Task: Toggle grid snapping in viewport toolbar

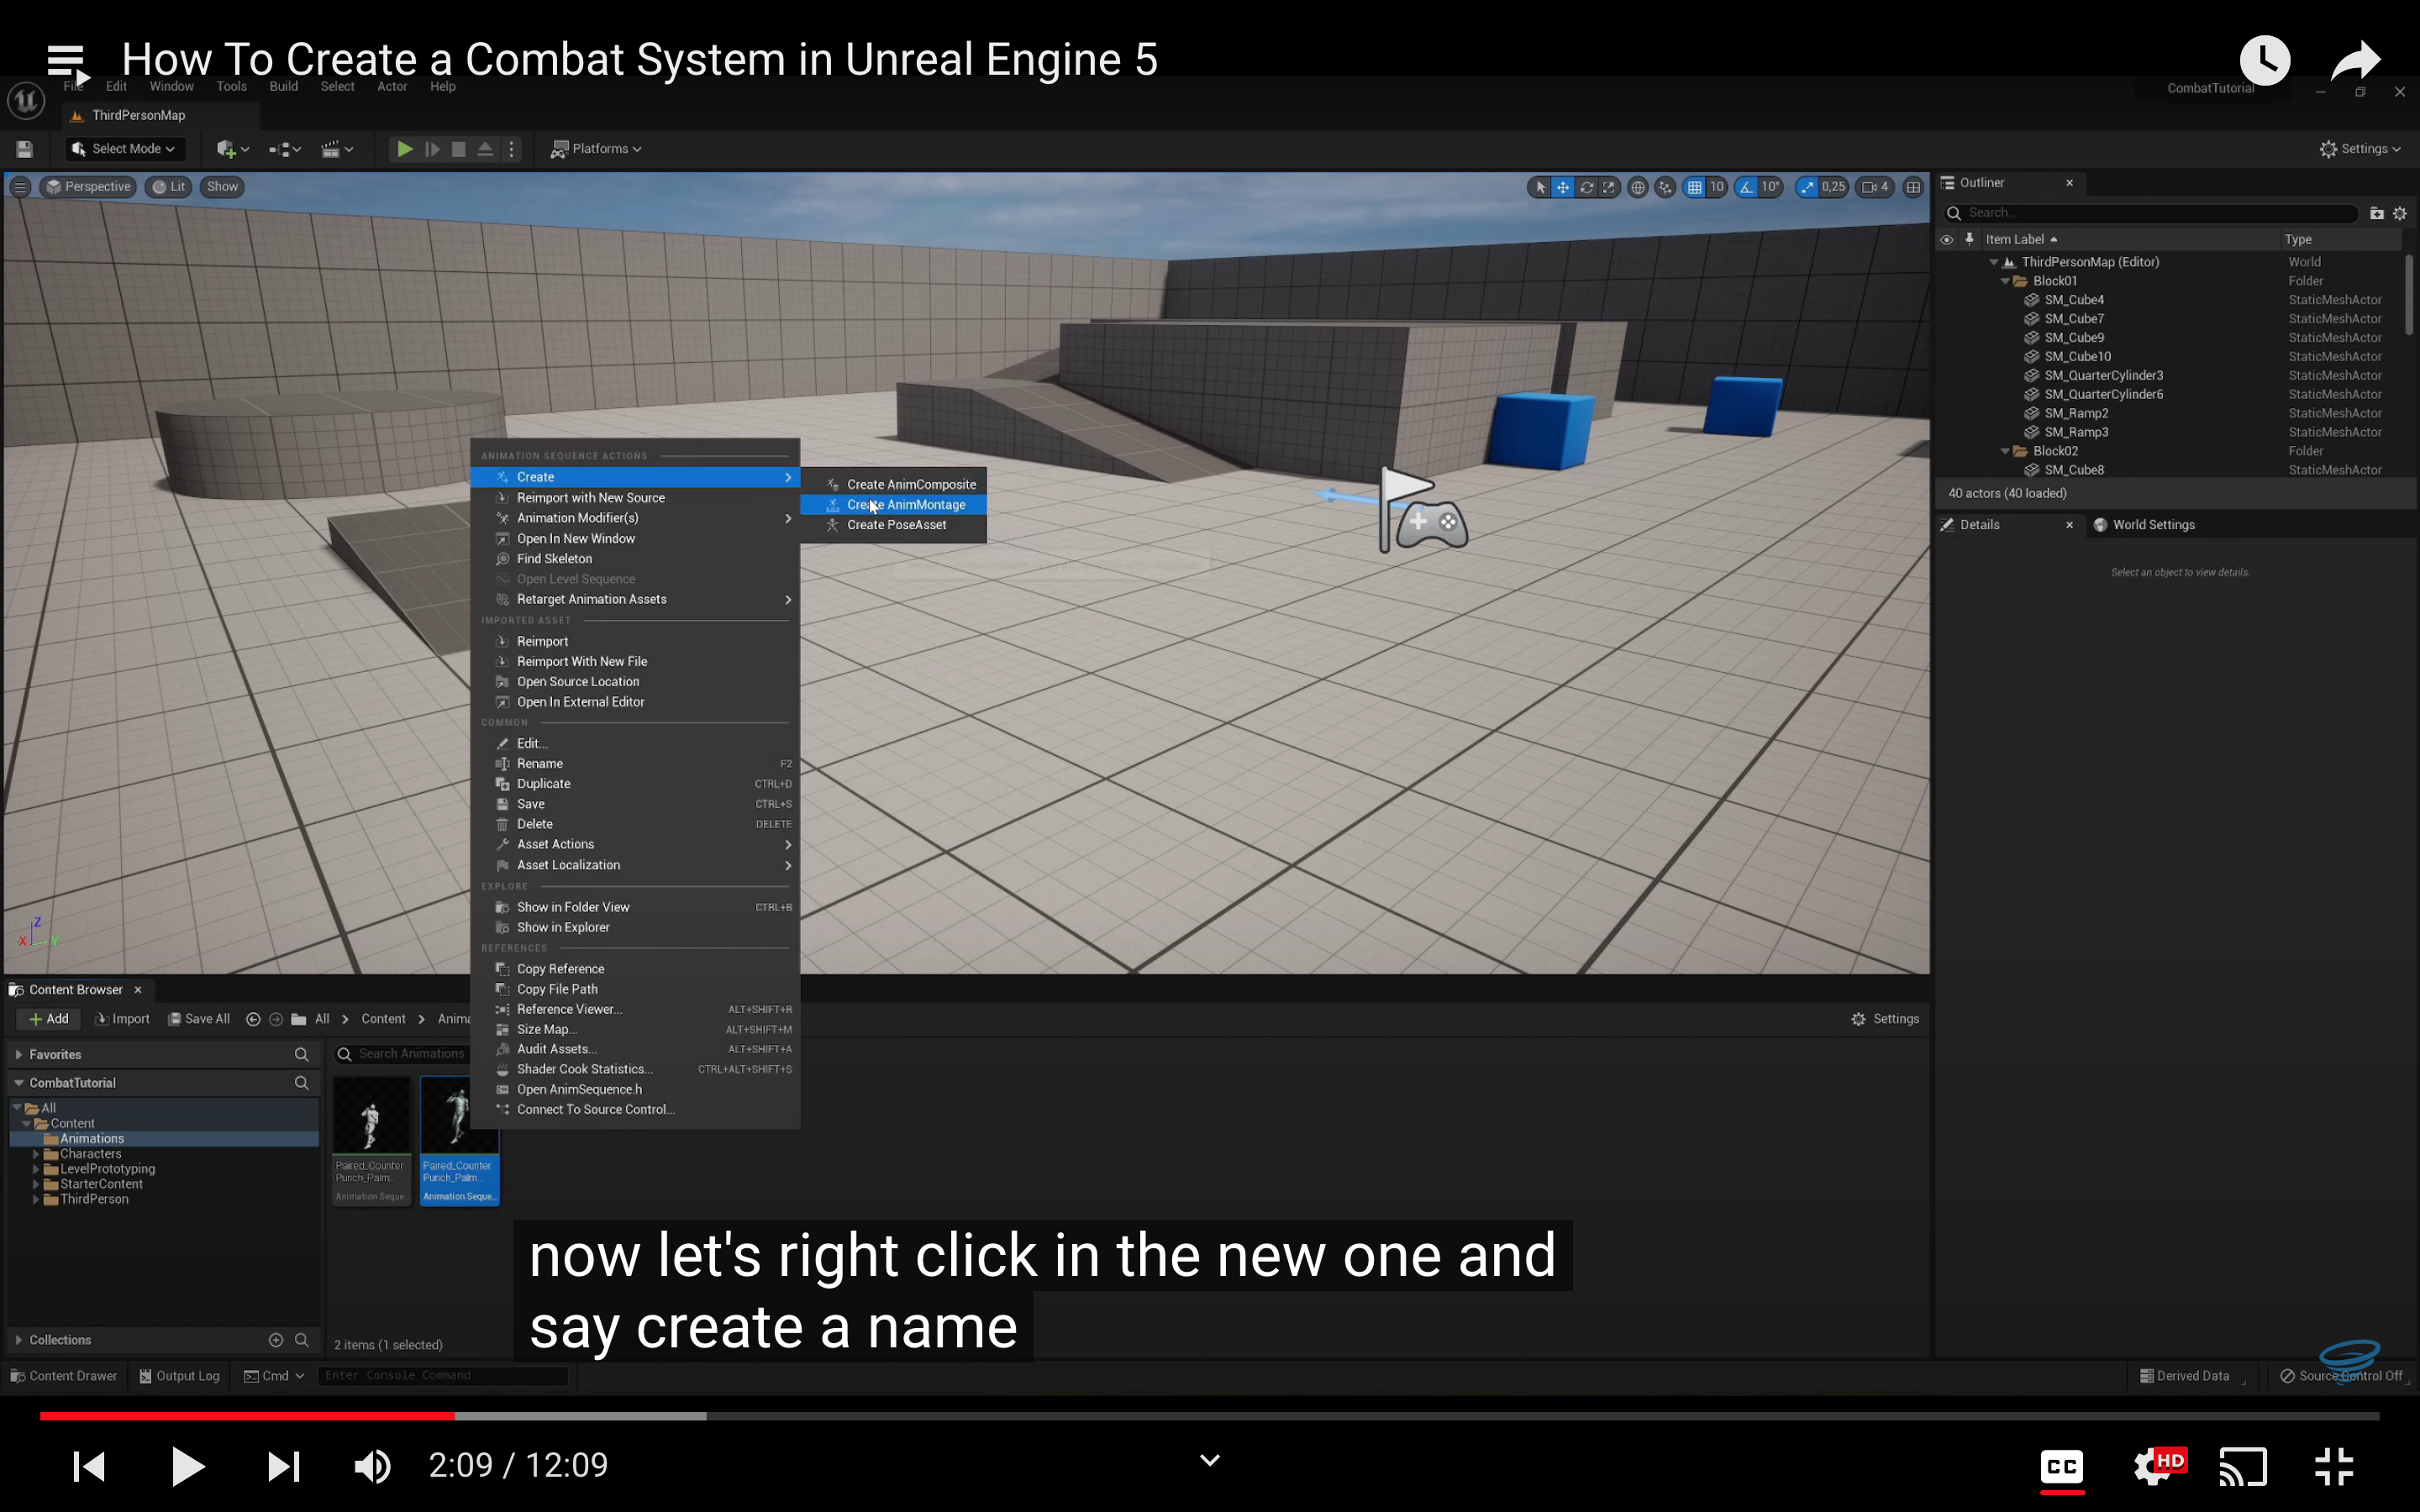Action: (1694, 187)
